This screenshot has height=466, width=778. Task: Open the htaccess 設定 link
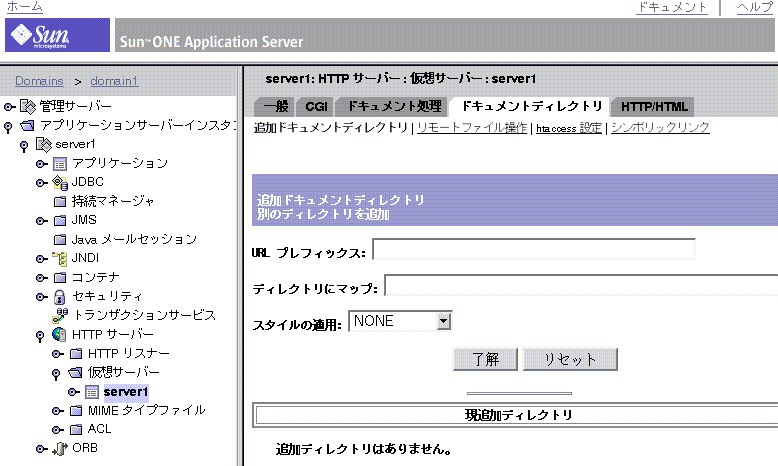pos(569,128)
